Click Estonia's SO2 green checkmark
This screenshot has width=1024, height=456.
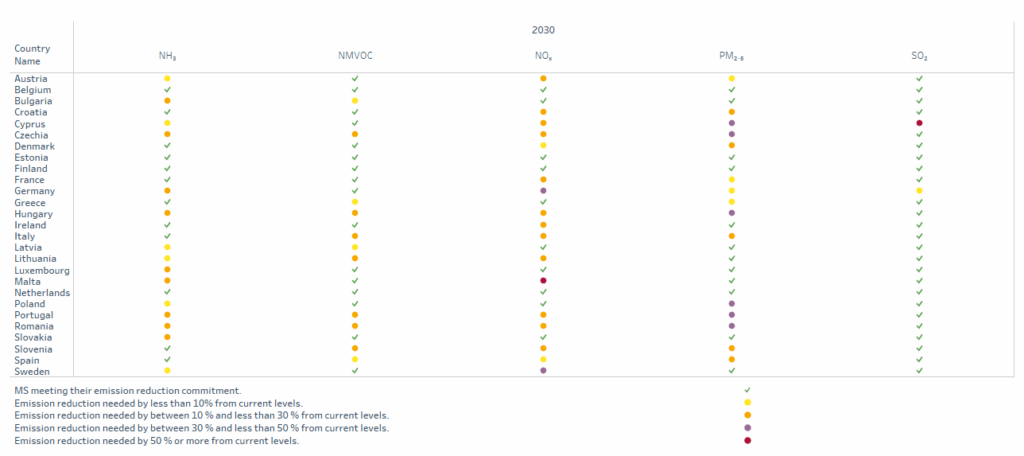pos(920,157)
